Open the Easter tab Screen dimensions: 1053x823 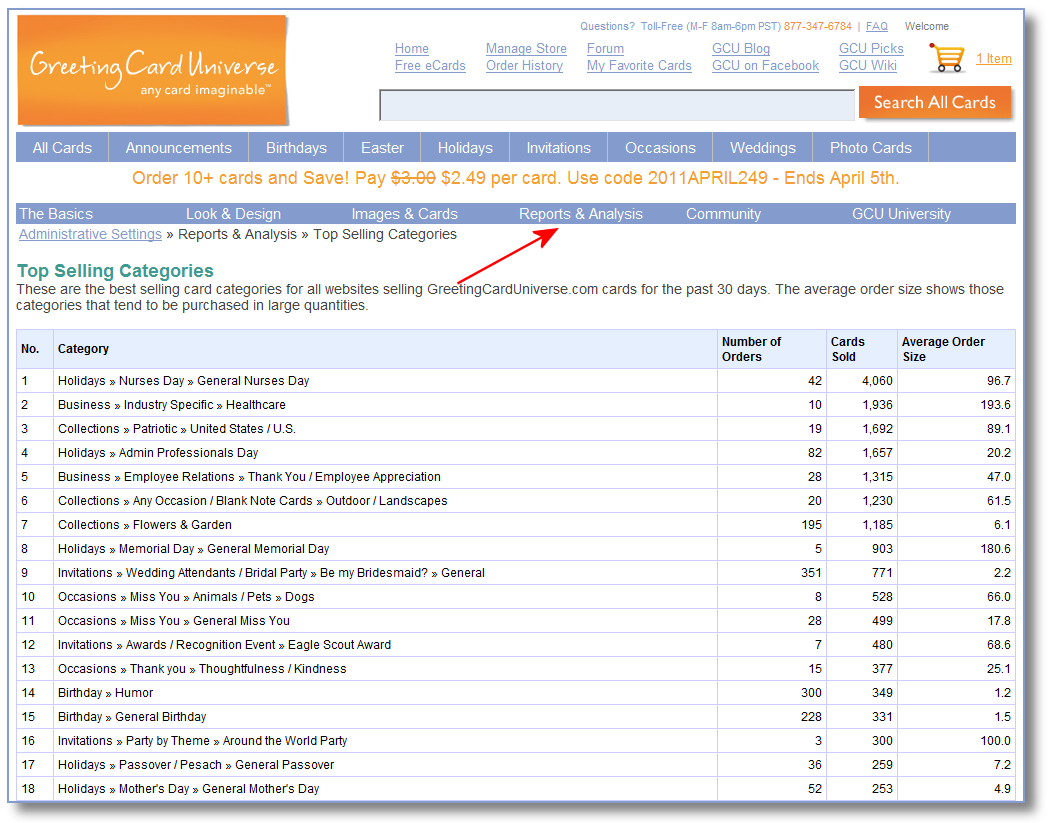(x=382, y=148)
